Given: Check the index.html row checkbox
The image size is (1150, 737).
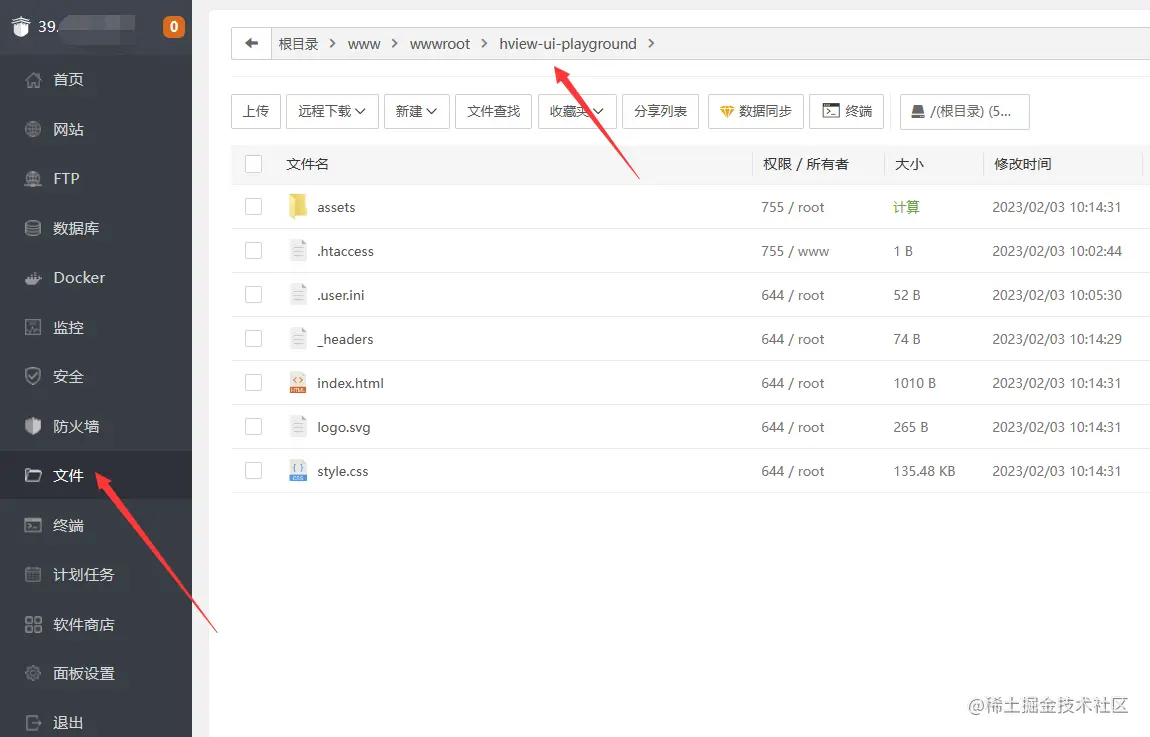Looking at the screenshot, I should 254,383.
